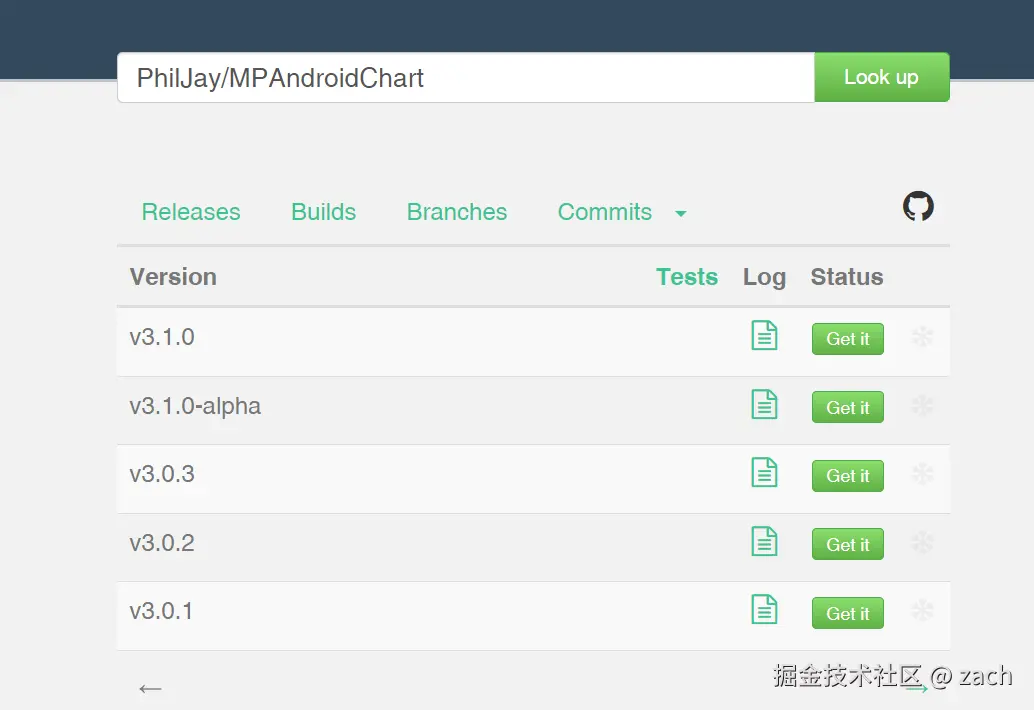This screenshot has height=710, width=1034.
Task: Click the snowflake icon in v3.0.3 row
Action: click(x=922, y=474)
